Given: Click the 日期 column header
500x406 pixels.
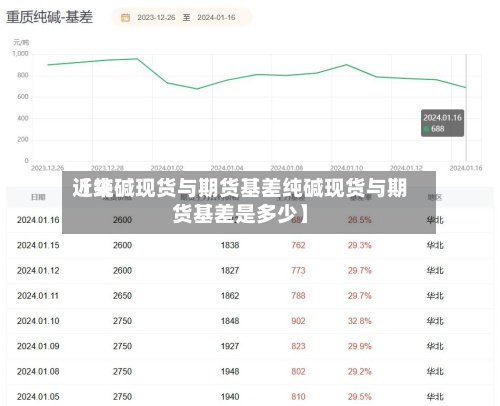Looking at the screenshot, I should pyautogui.click(x=38, y=197).
